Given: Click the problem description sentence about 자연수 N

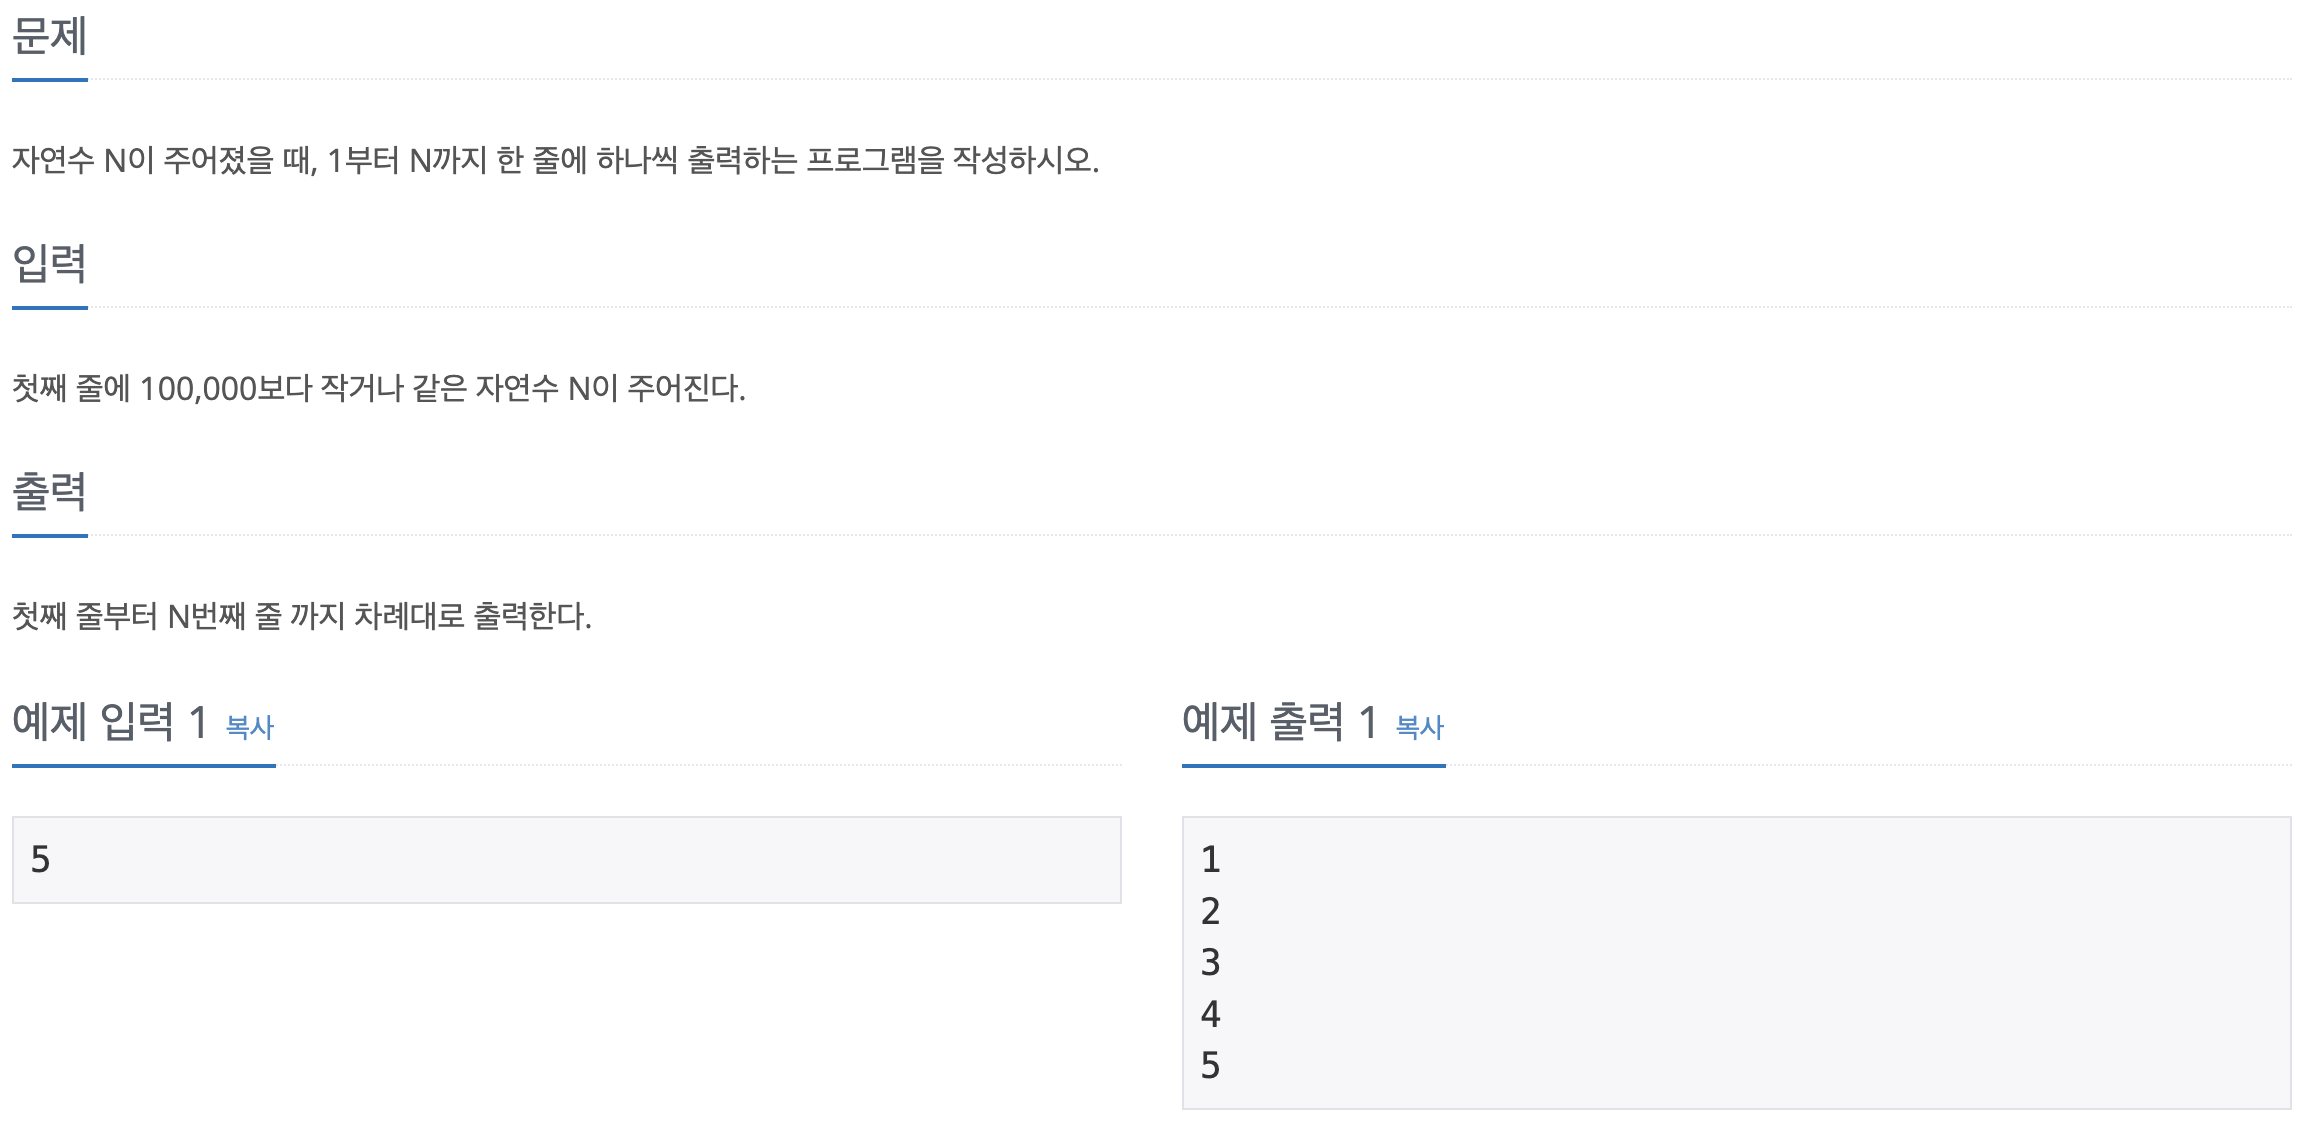Looking at the screenshot, I should (x=555, y=160).
